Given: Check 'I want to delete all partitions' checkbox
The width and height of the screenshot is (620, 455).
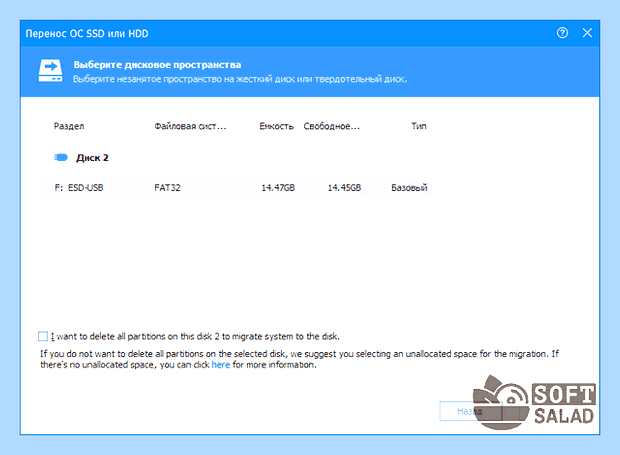Looking at the screenshot, I should click(43, 336).
